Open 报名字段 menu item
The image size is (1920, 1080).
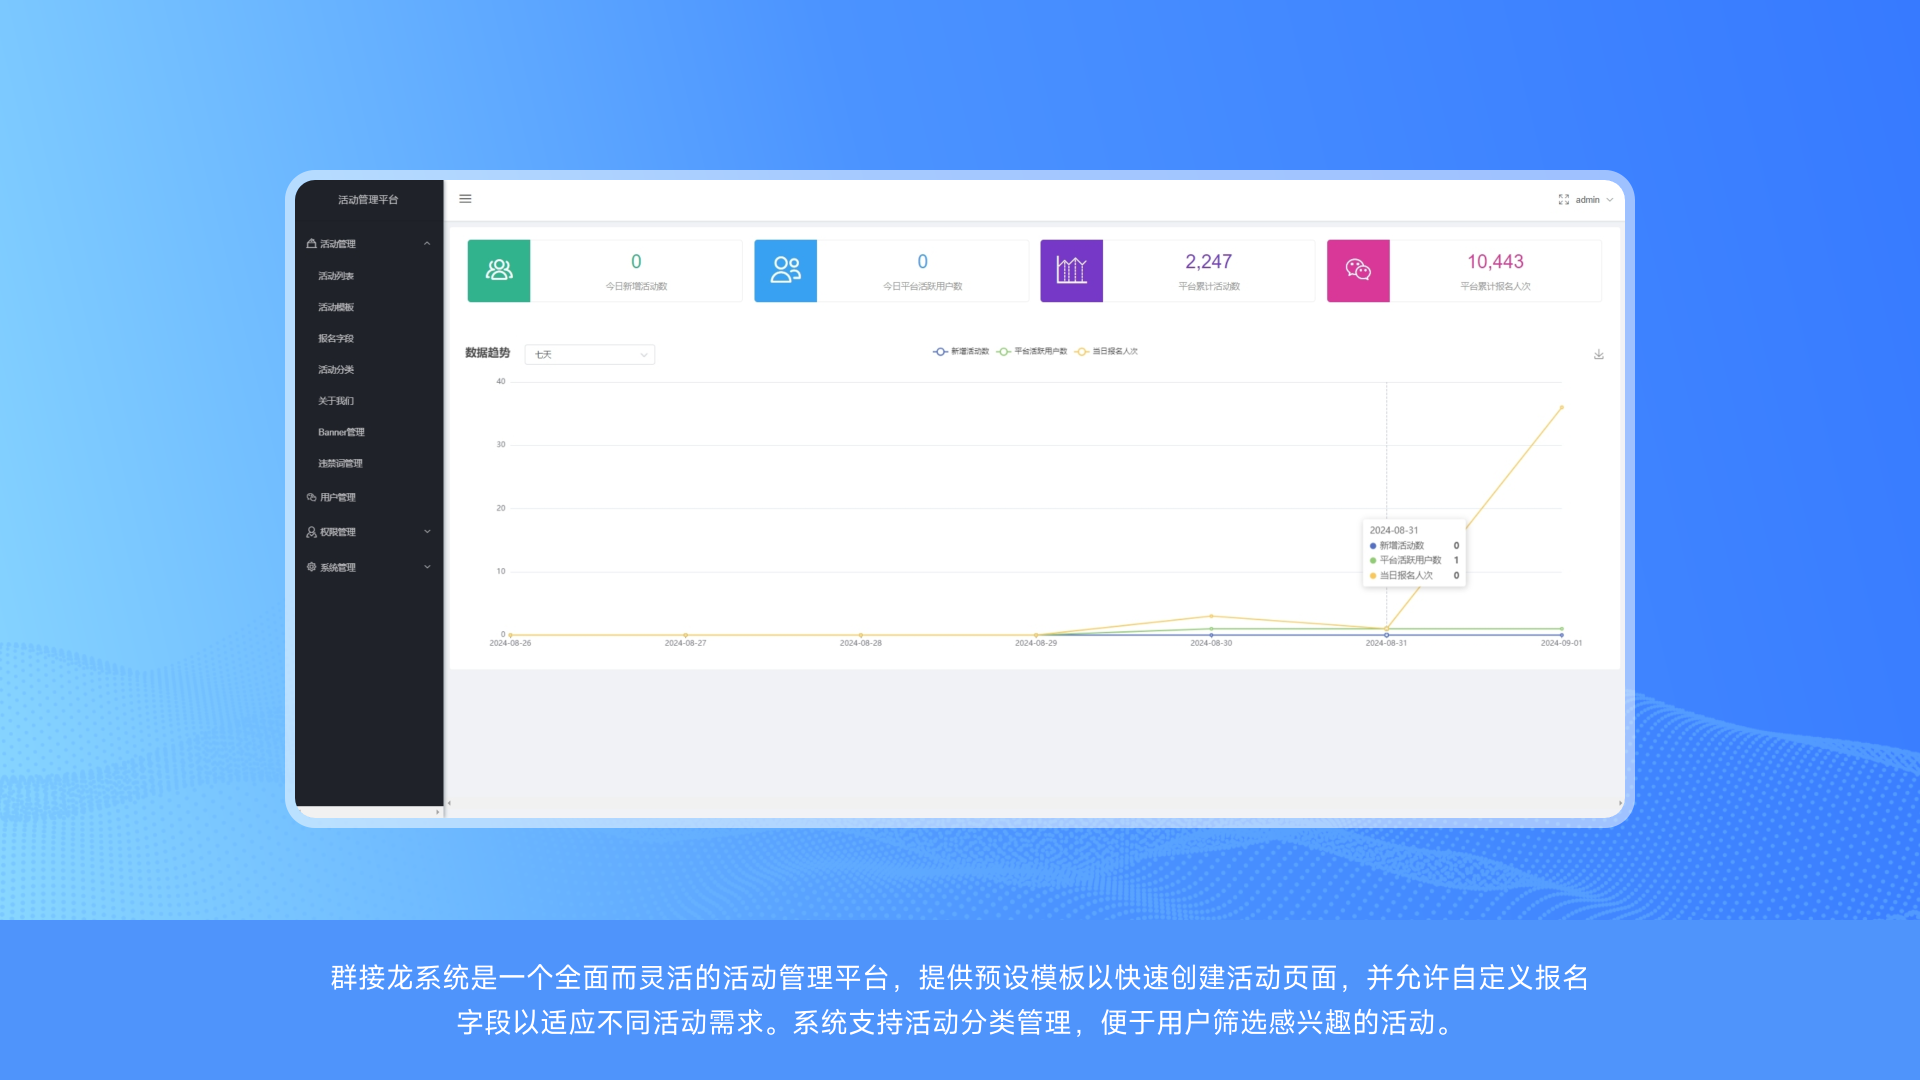(x=336, y=339)
